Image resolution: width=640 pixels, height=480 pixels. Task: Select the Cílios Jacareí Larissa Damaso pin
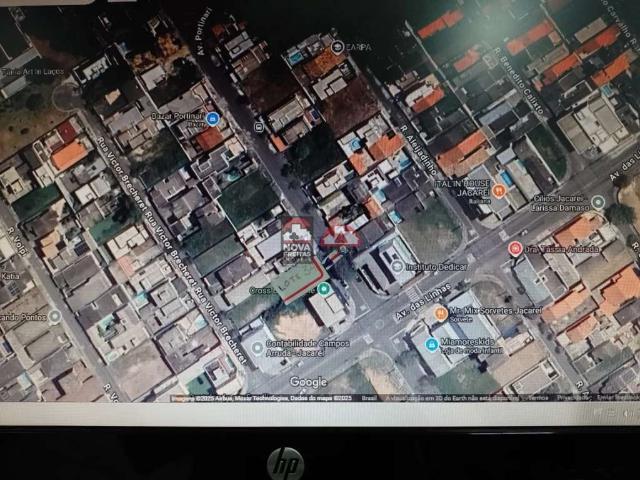(x=598, y=201)
